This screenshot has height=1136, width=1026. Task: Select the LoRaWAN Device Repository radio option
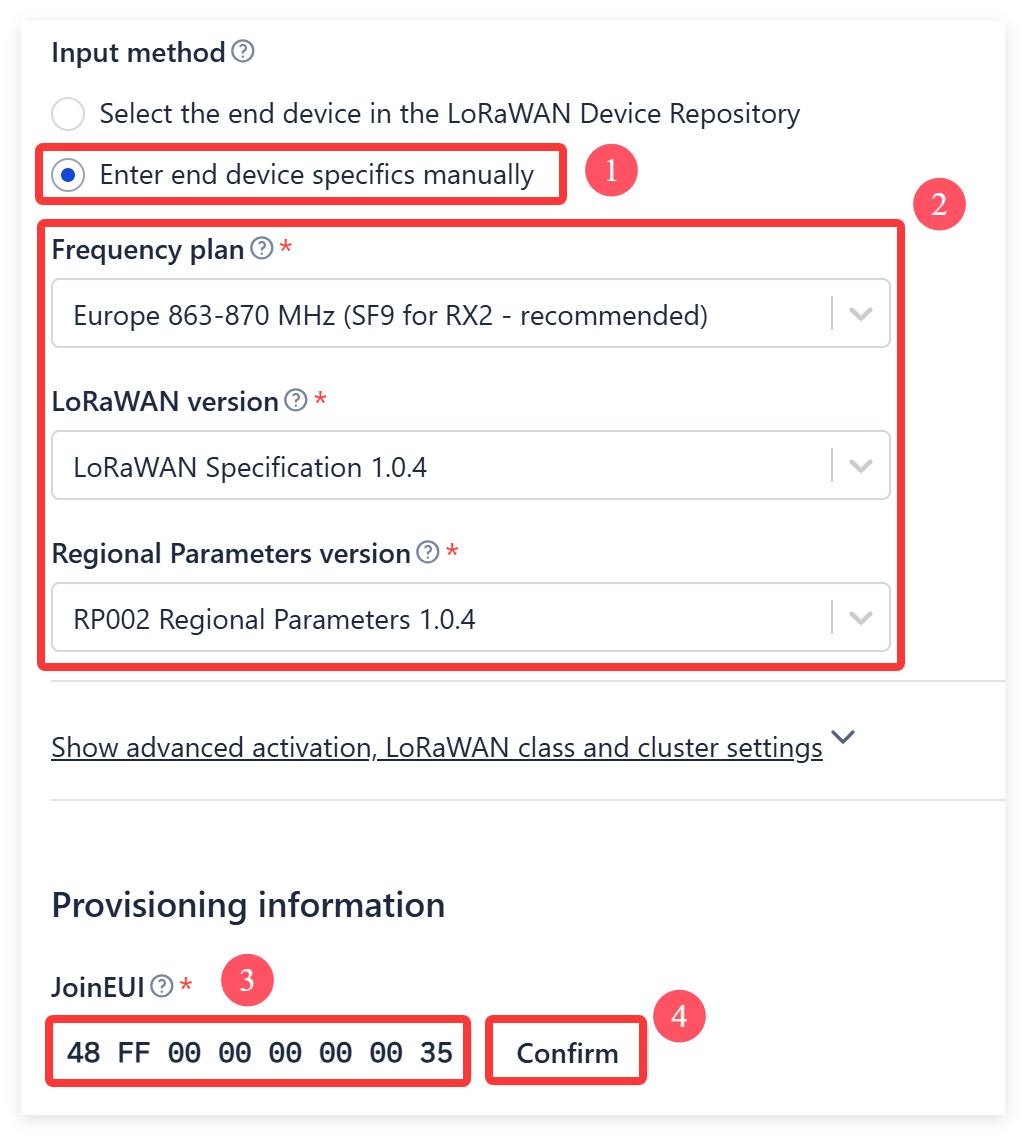(x=68, y=114)
